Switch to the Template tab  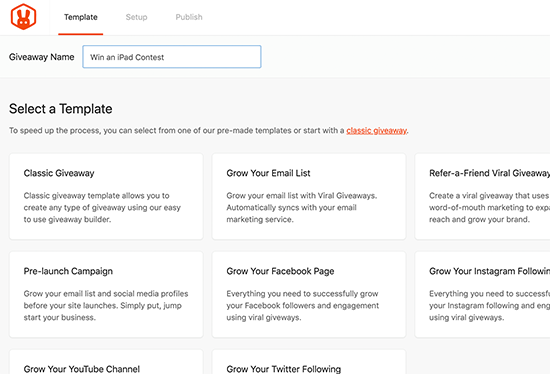click(81, 17)
